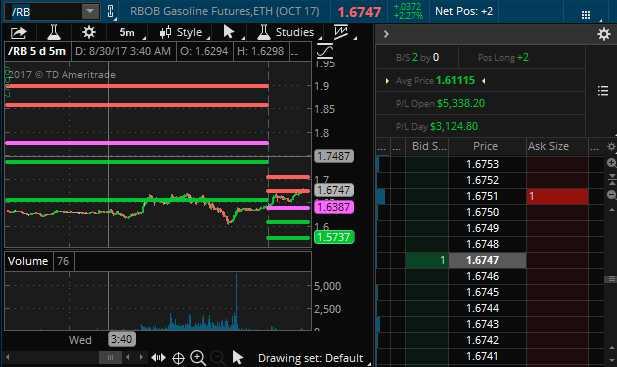Open the patterns chart icon after Studies
The width and height of the screenshot is (617, 367).
[341, 32]
